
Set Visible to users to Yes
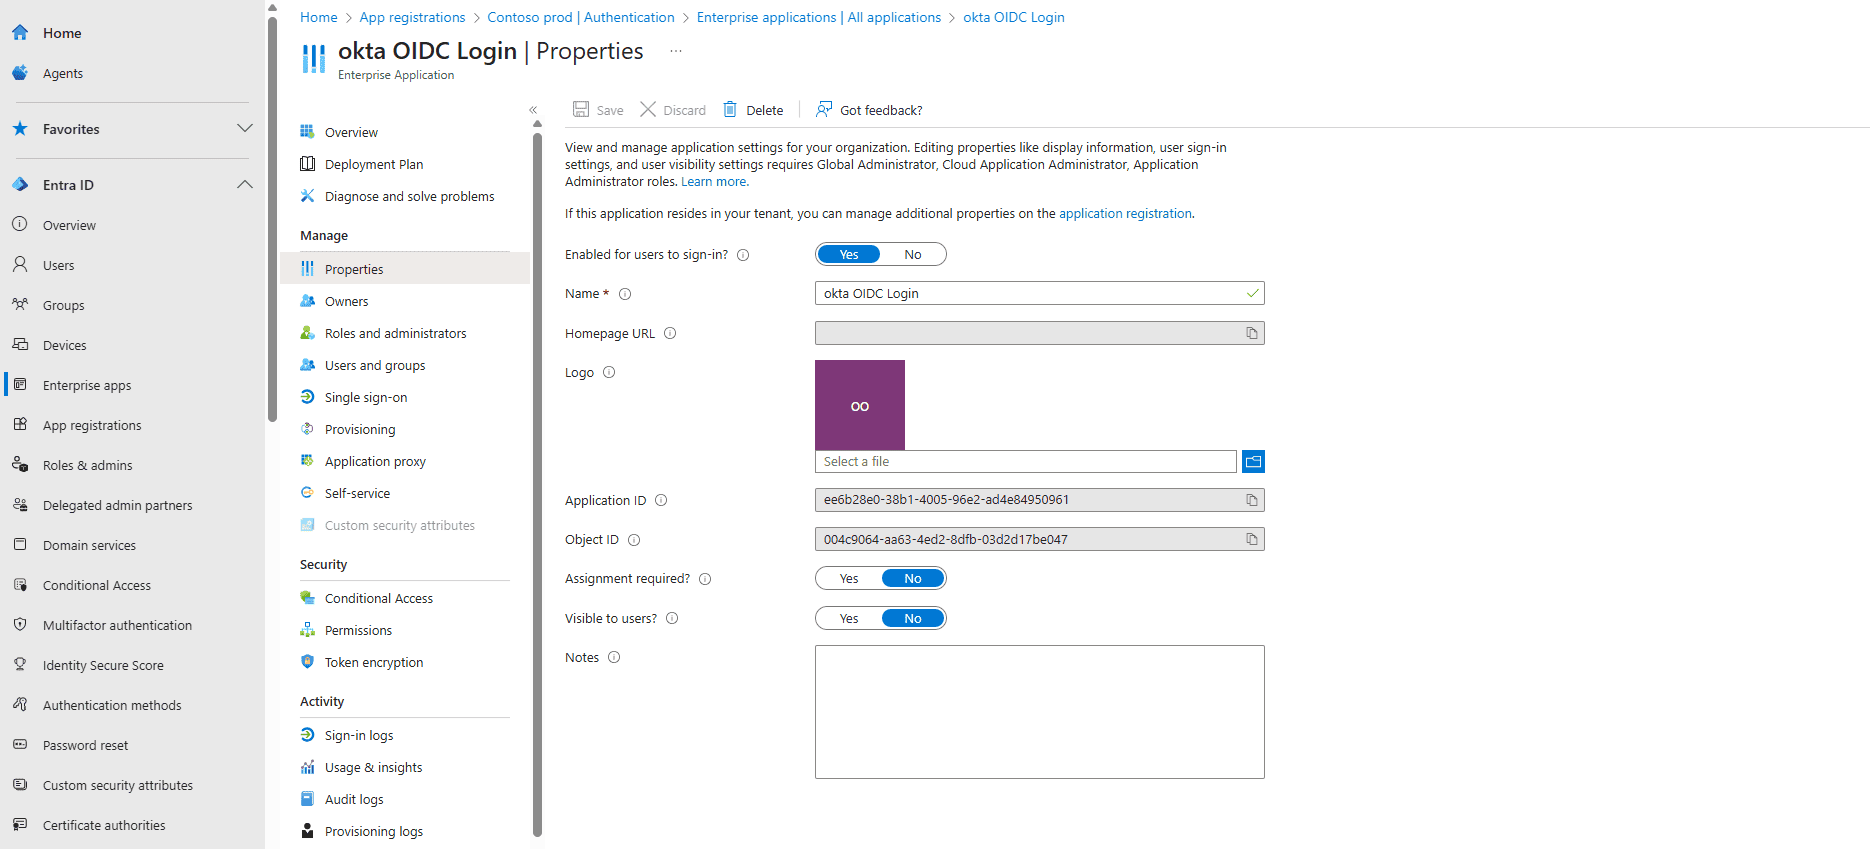(849, 618)
